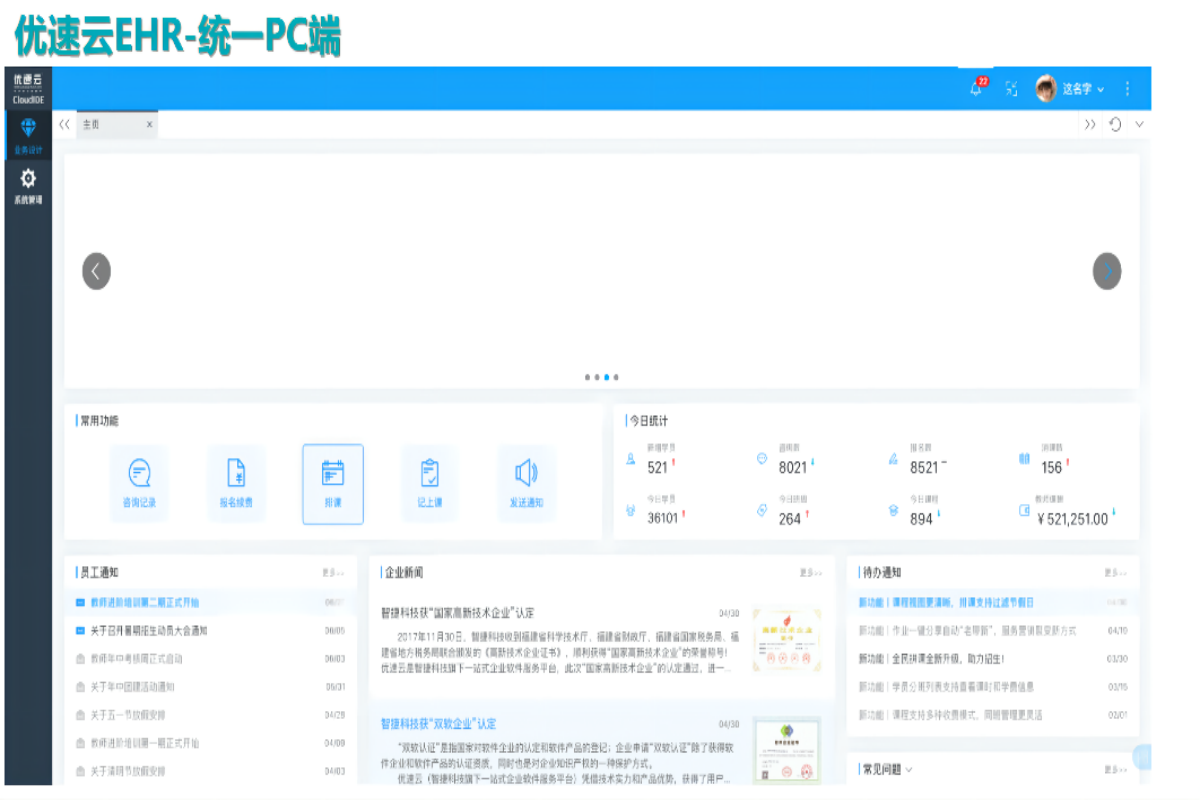Expand the 常见问题 section chevron

[x=909, y=769]
